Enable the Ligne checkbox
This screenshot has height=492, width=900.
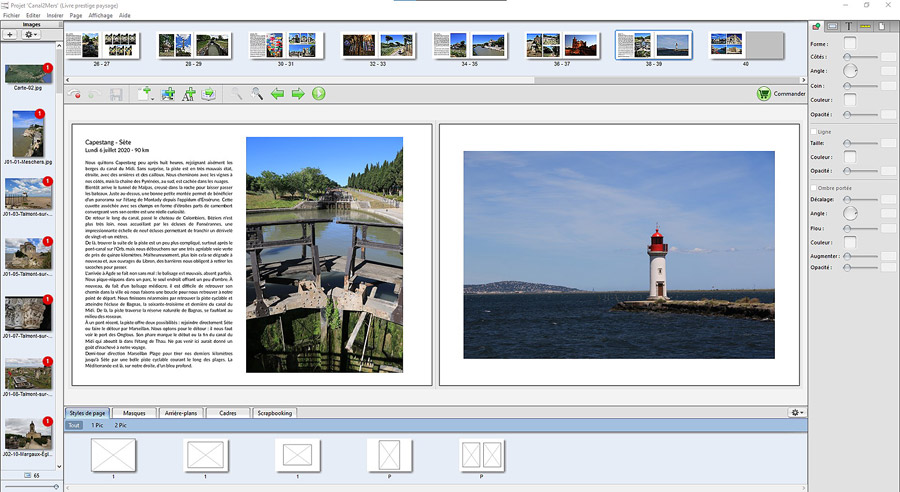point(813,131)
